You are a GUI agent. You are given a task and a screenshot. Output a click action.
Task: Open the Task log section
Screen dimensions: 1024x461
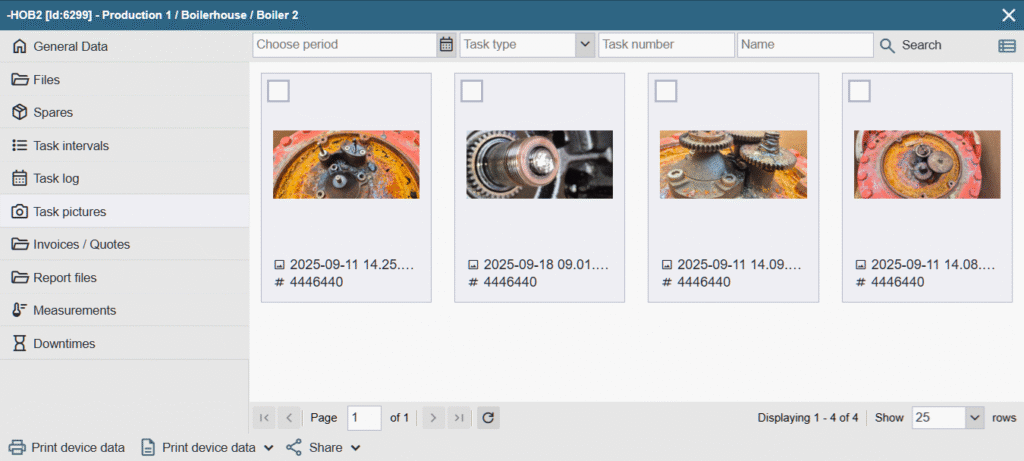coord(56,178)
